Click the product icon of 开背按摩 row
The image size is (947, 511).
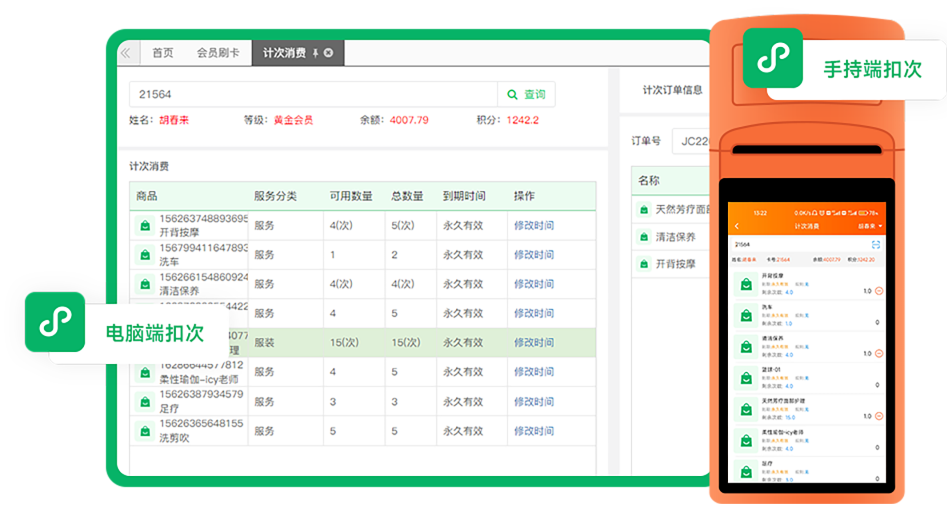144,226
